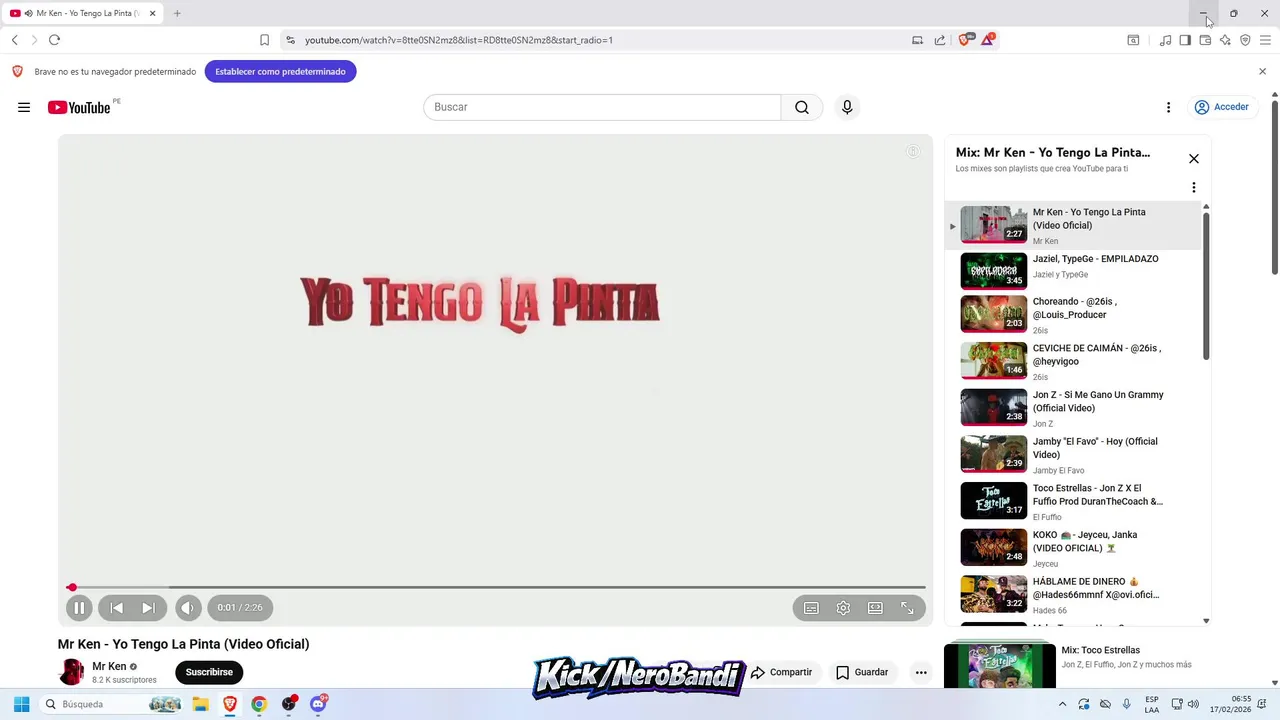Select Jon Z - Si Me Gano Un Grammy

coord(1073,408)
